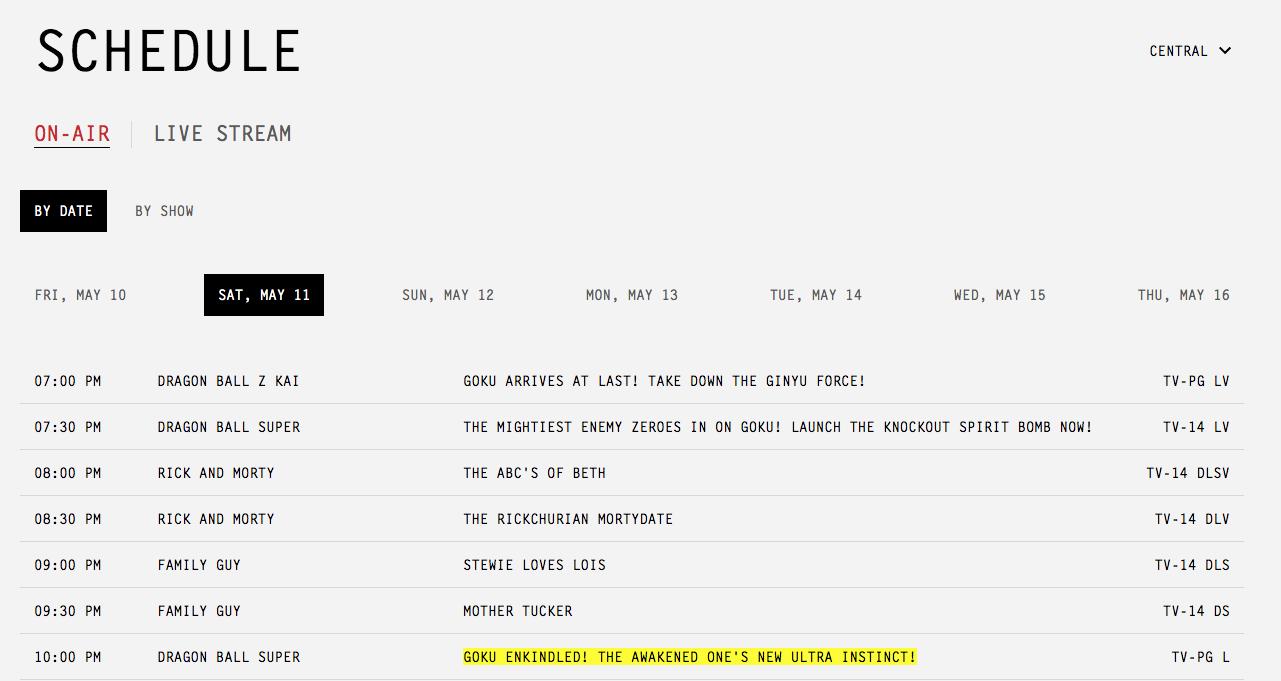Click the TV-14 LV rating

coord(1196,427)
